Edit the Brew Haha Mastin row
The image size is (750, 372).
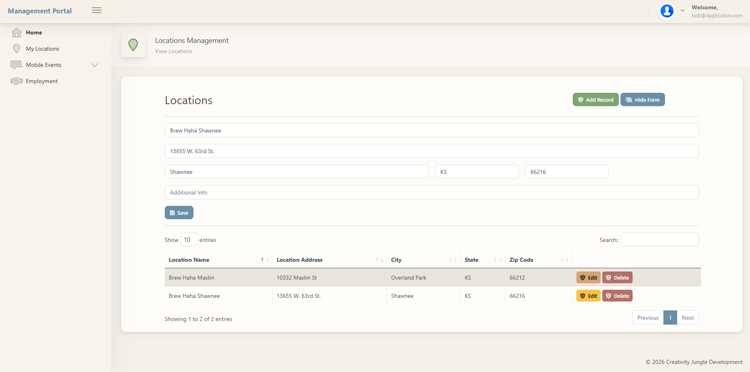[x=588, y=278]
